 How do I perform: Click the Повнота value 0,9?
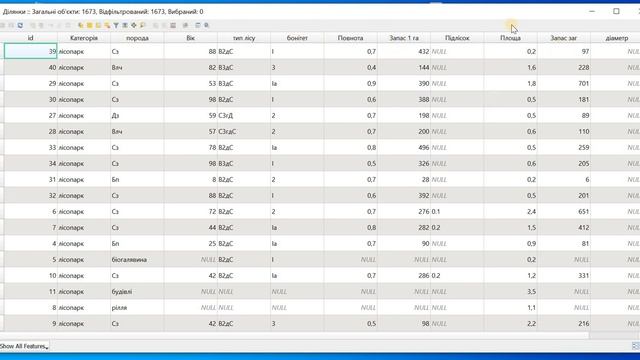[351, 83]
